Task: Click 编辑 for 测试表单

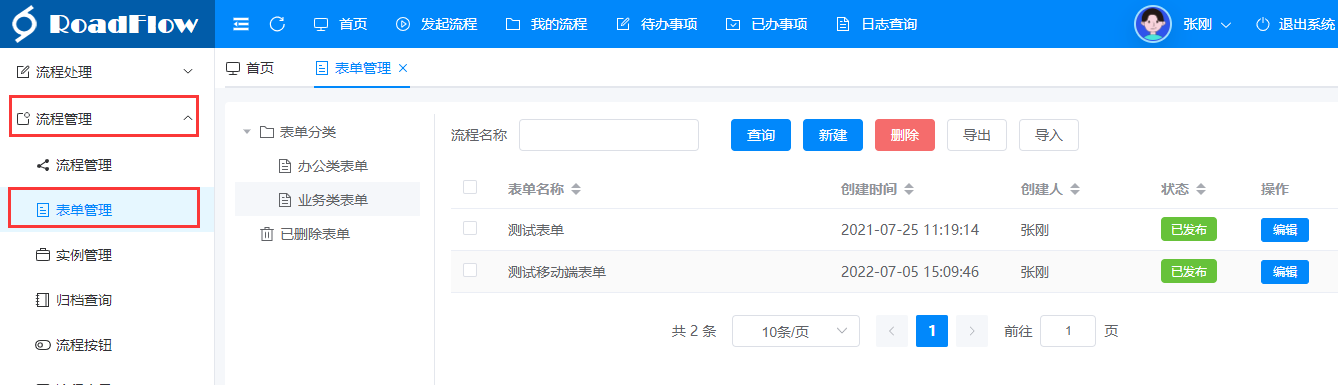Action: (1285, 230)
